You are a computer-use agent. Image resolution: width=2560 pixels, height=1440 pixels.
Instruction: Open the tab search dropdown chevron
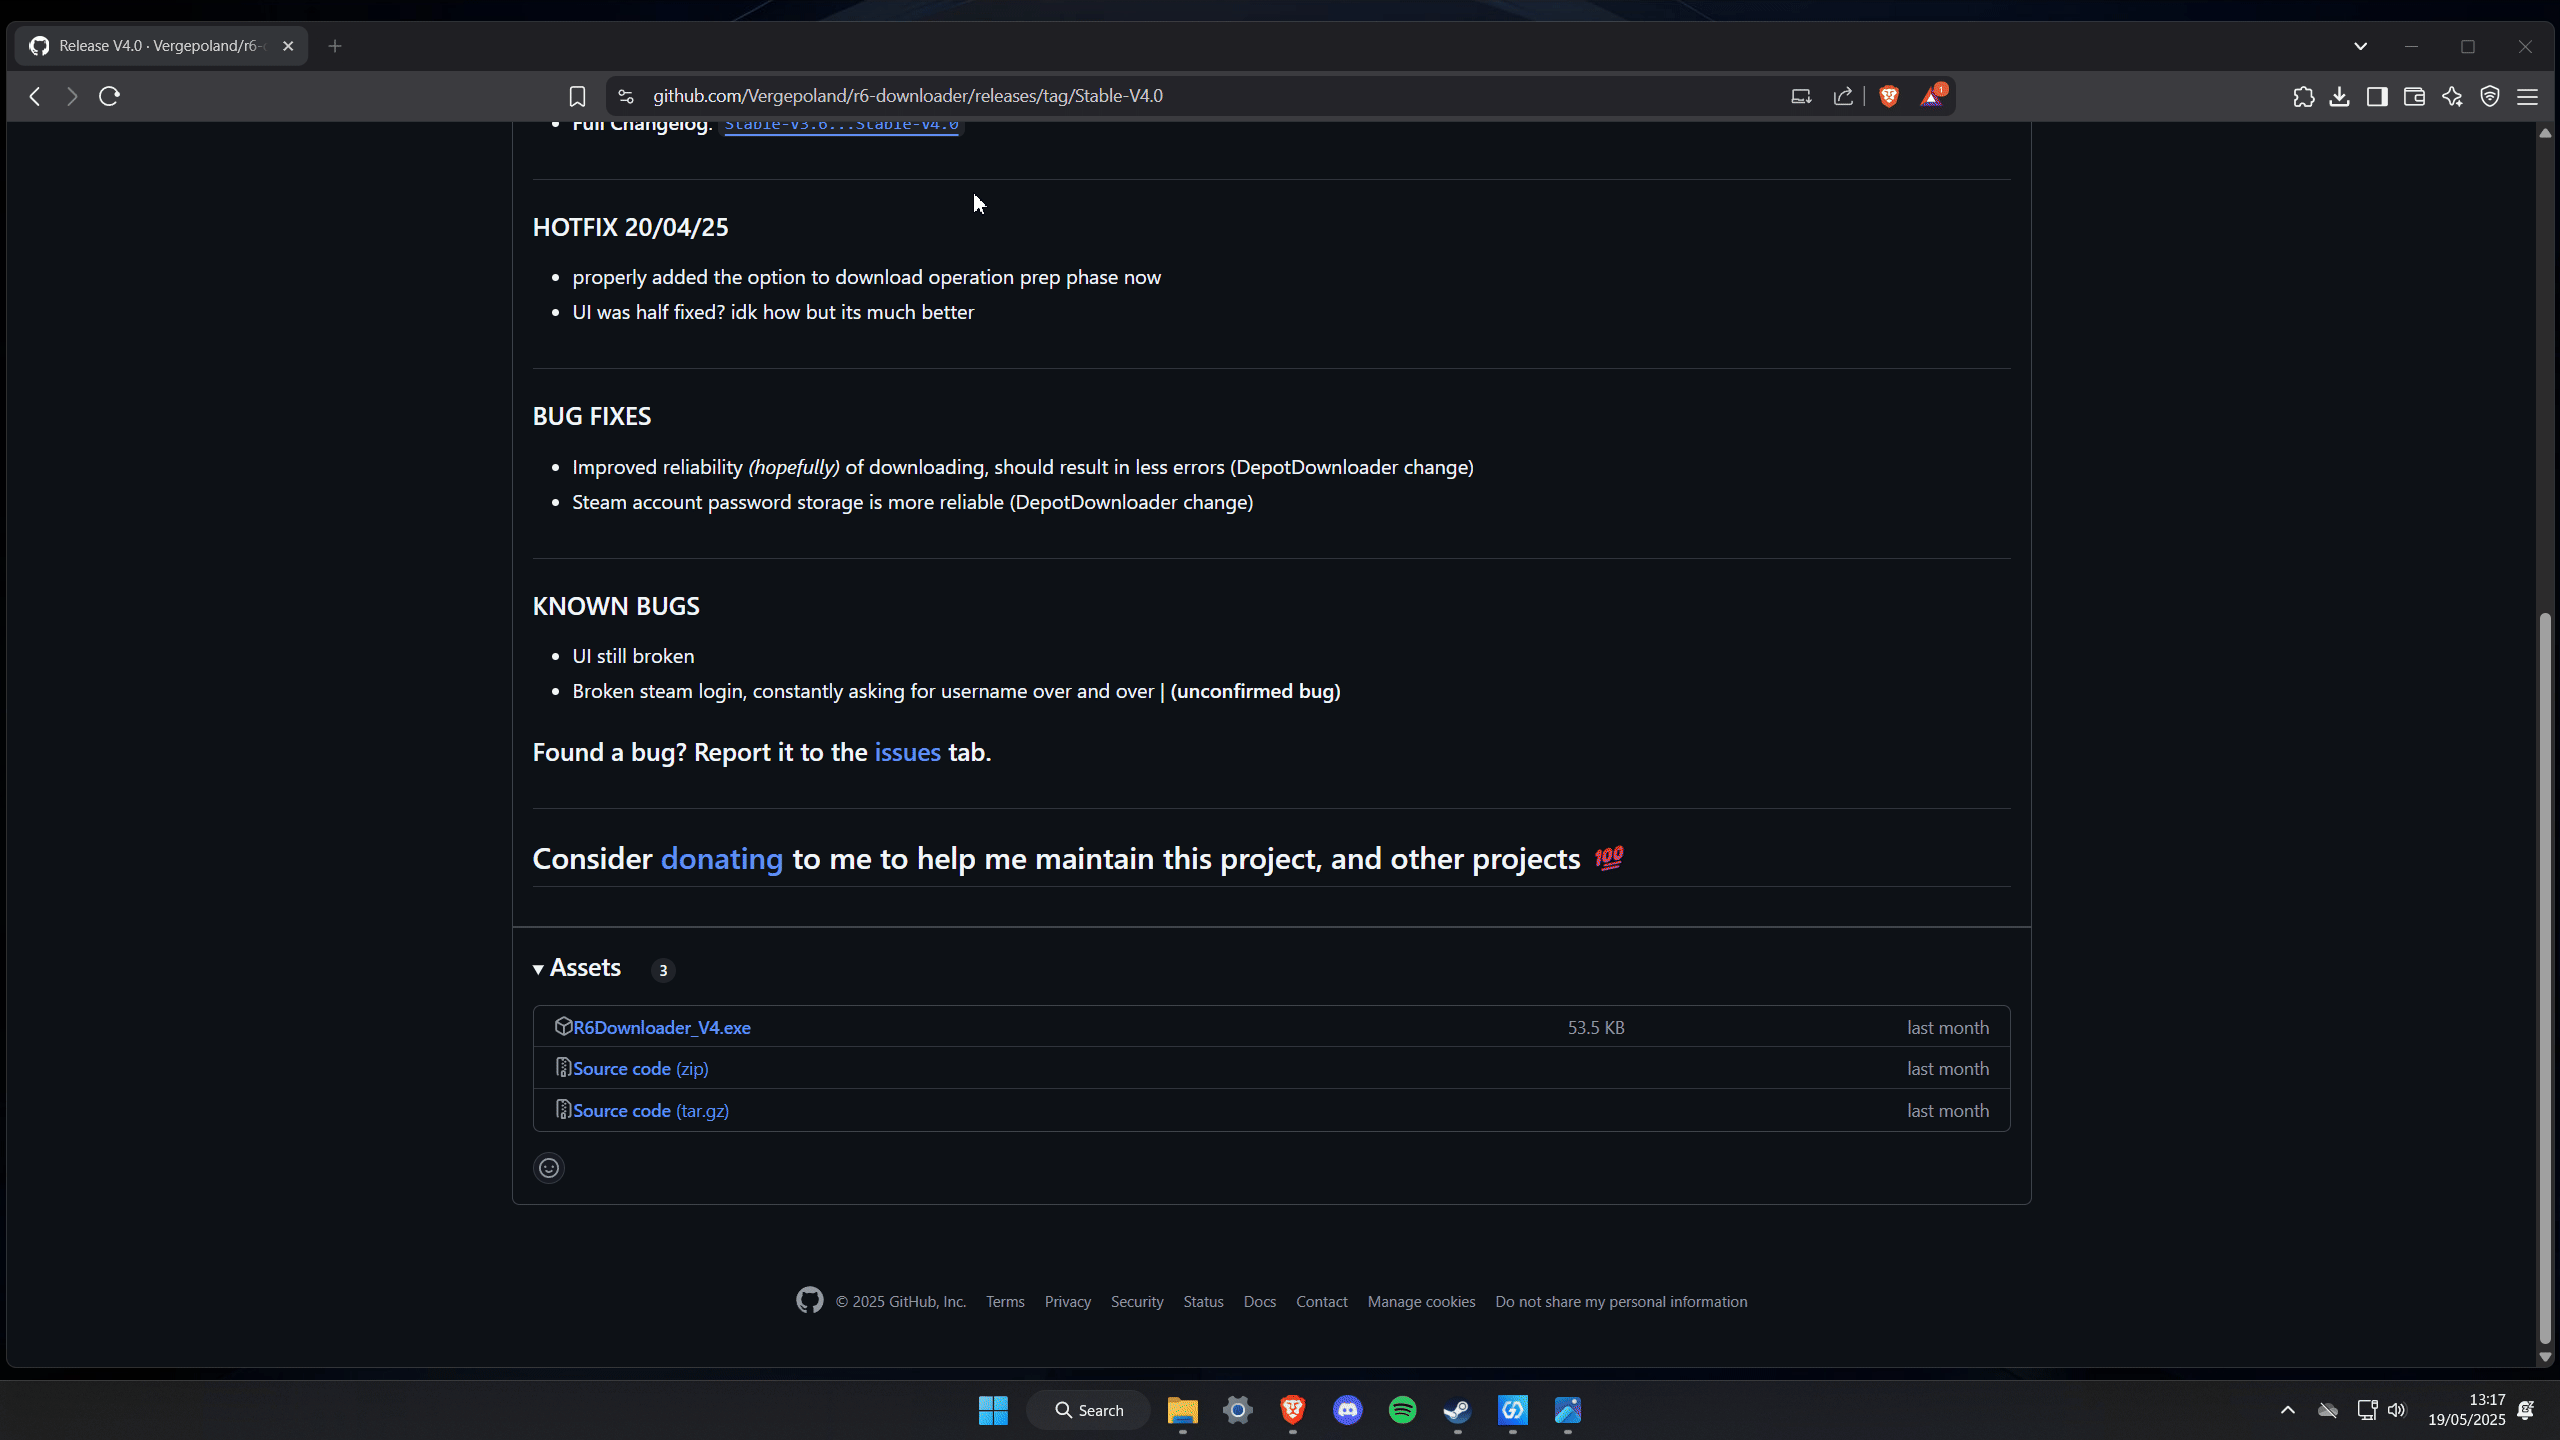coord(2361,46)
